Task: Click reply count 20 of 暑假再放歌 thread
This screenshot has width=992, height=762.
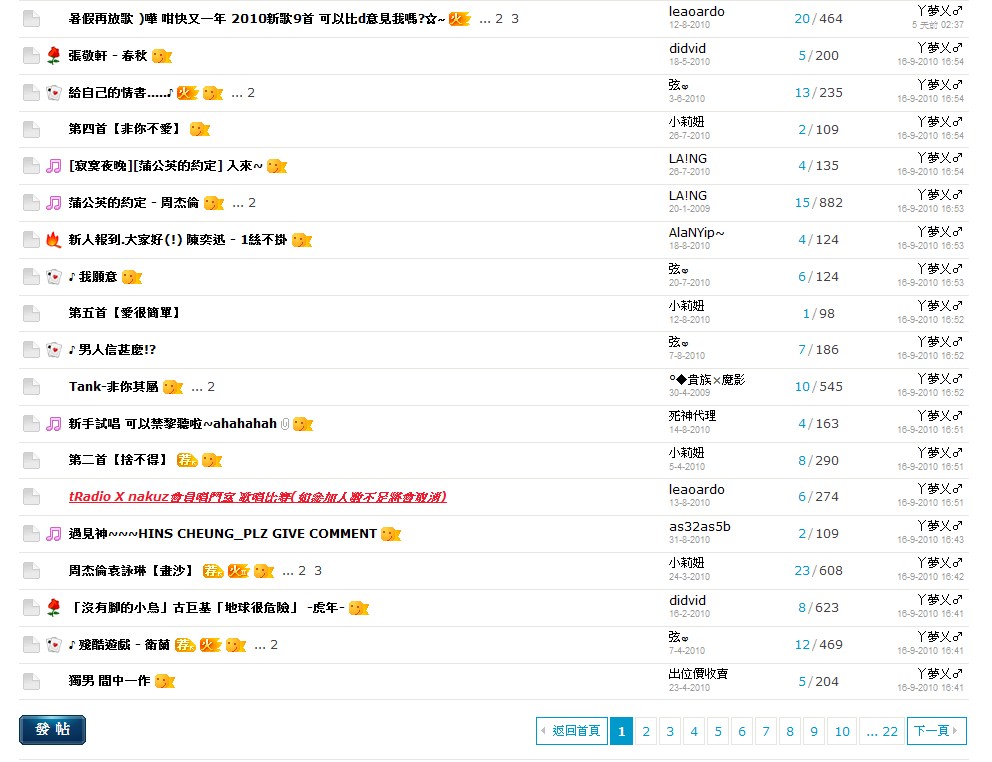Action: coord(802,19)
